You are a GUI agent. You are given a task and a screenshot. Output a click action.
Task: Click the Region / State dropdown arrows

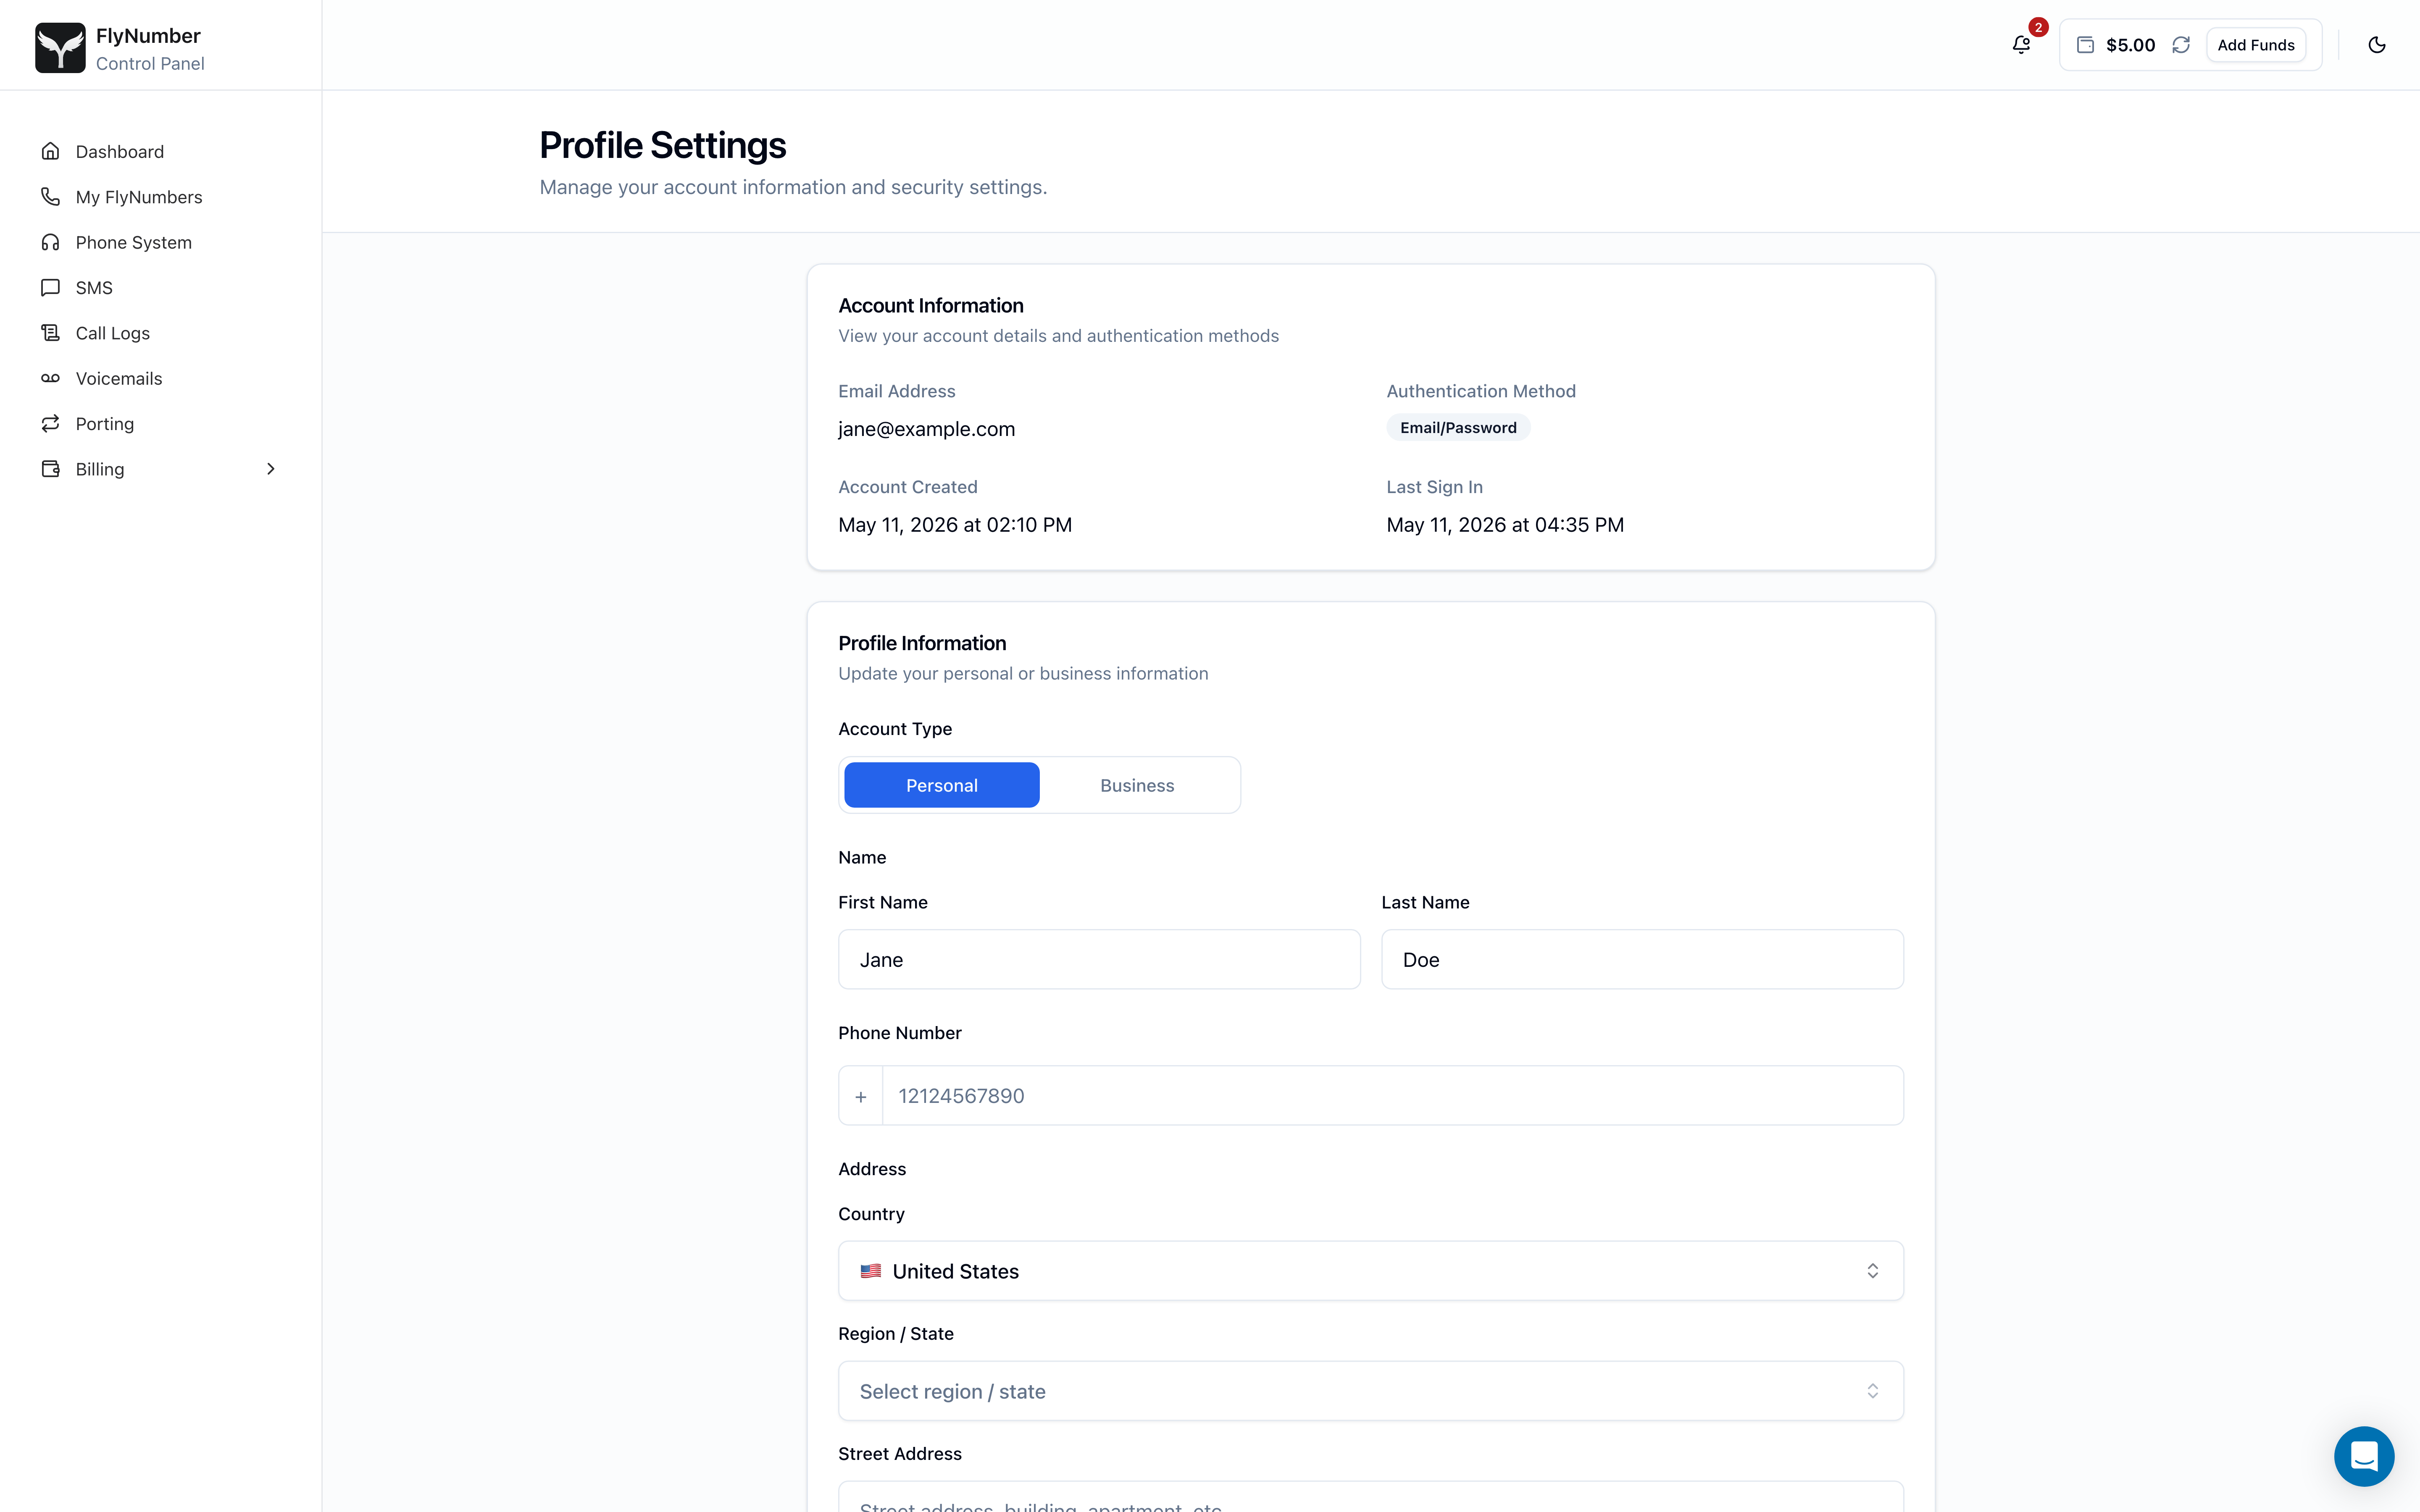point(1872,1391)
